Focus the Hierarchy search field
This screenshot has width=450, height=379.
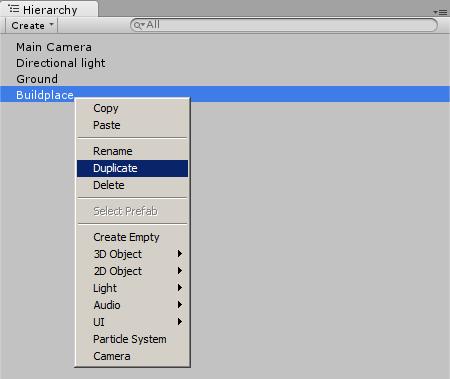point(284,25)
